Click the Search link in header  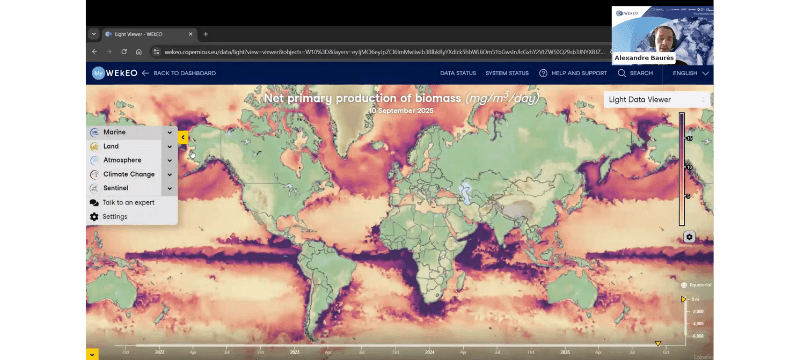click(x=641, y=73)
